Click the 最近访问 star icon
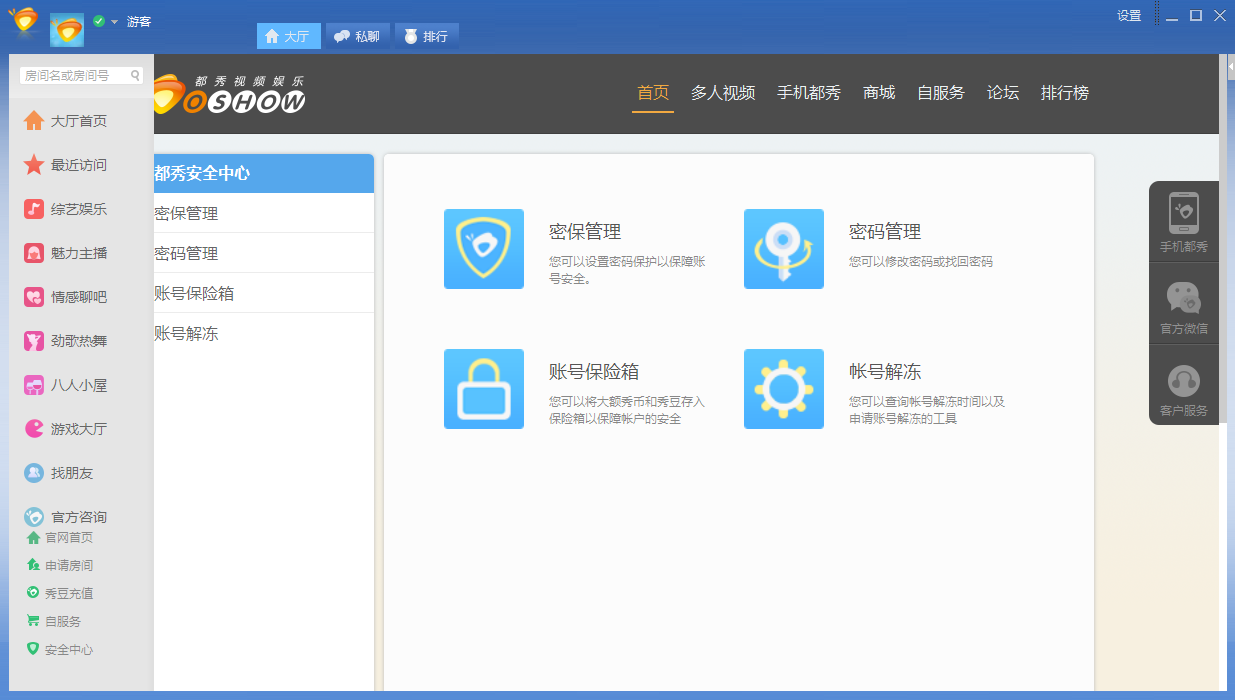Viewport: 1235px width, 700px height. pyautogui.click(x=34, y=165)
